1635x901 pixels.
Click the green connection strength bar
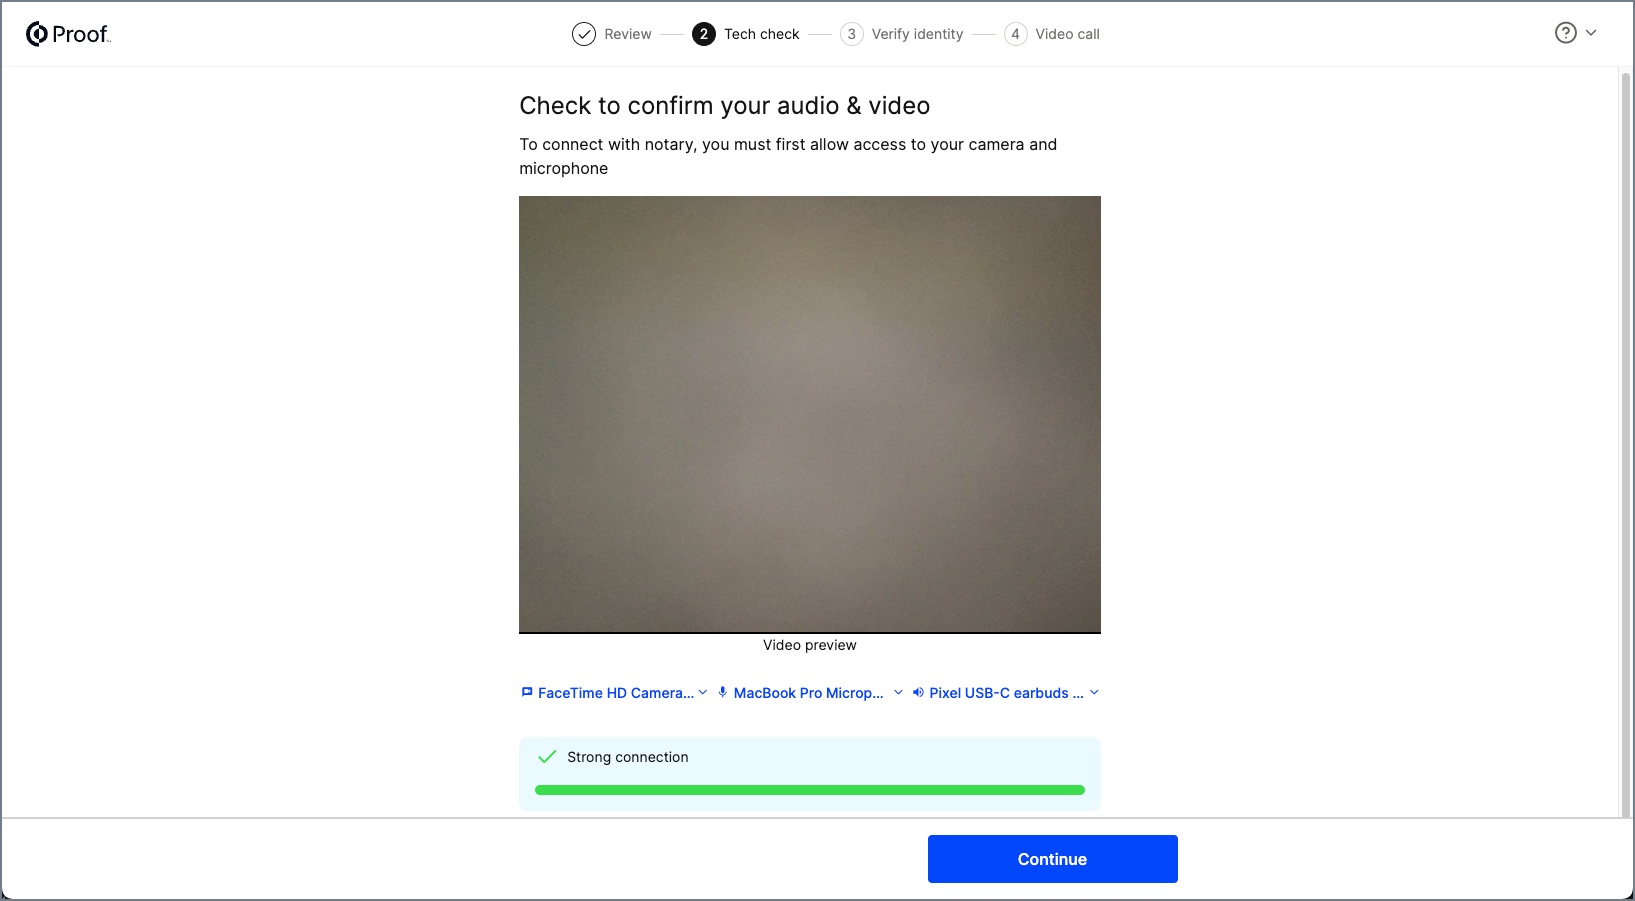pos(809,790)
